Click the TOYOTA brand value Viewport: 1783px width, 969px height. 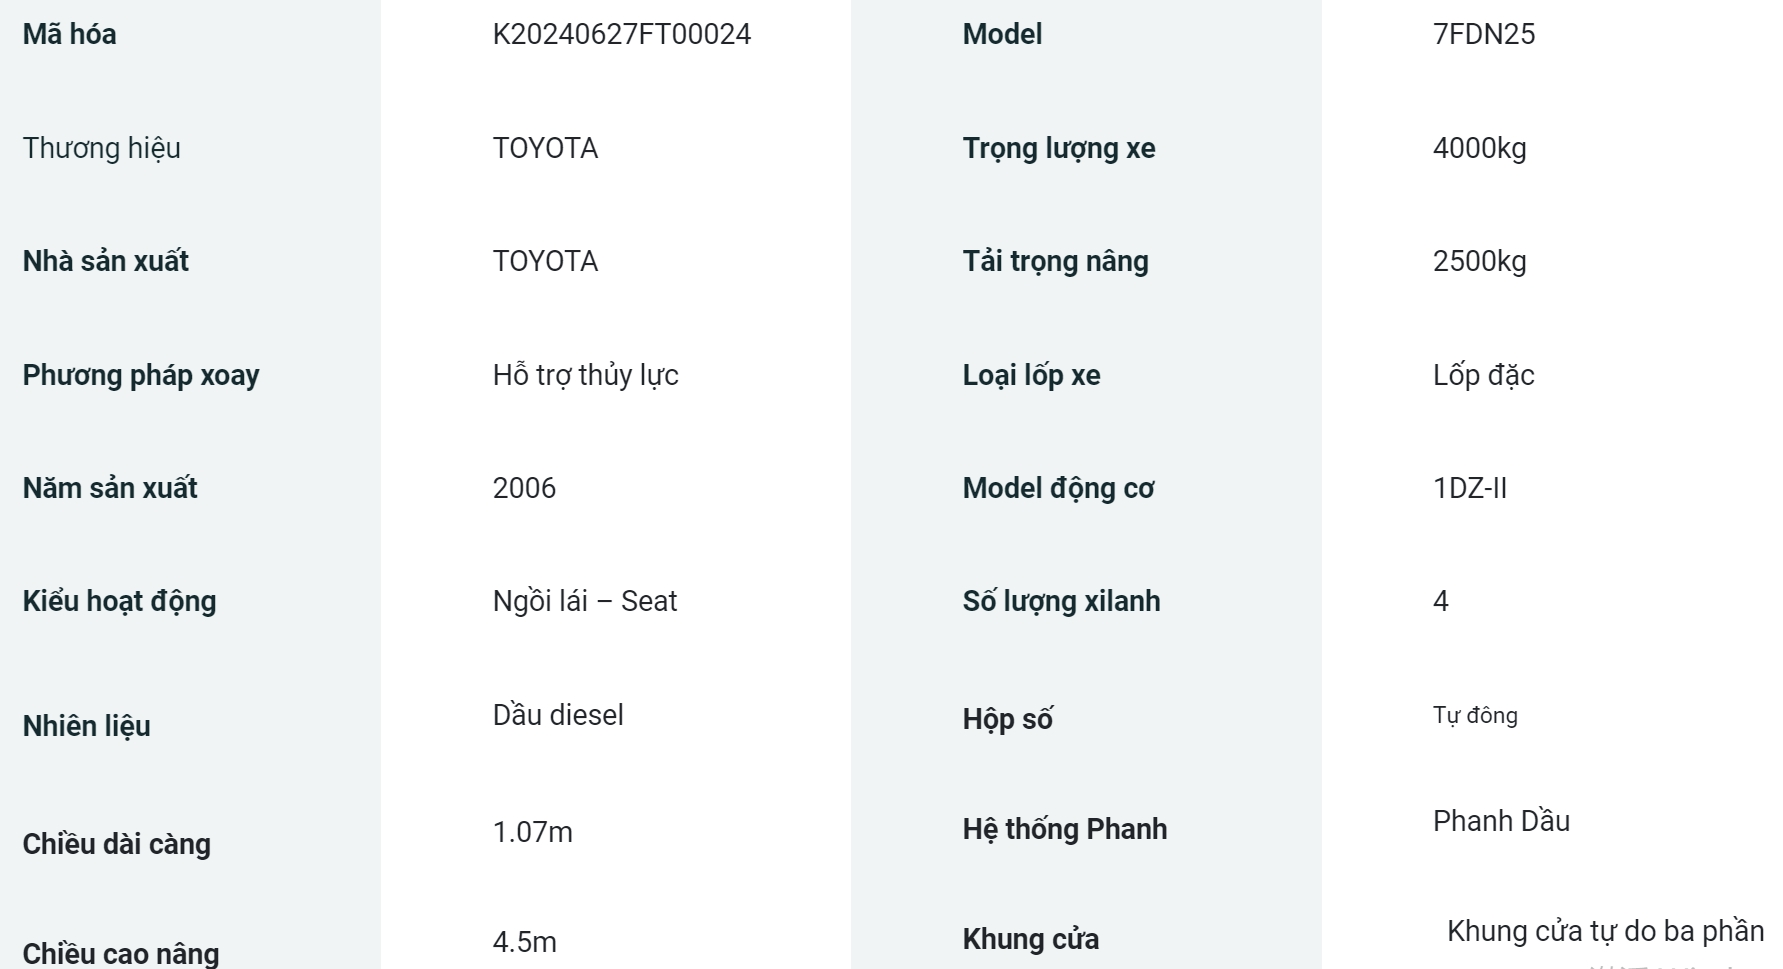(x=545, y=148)
